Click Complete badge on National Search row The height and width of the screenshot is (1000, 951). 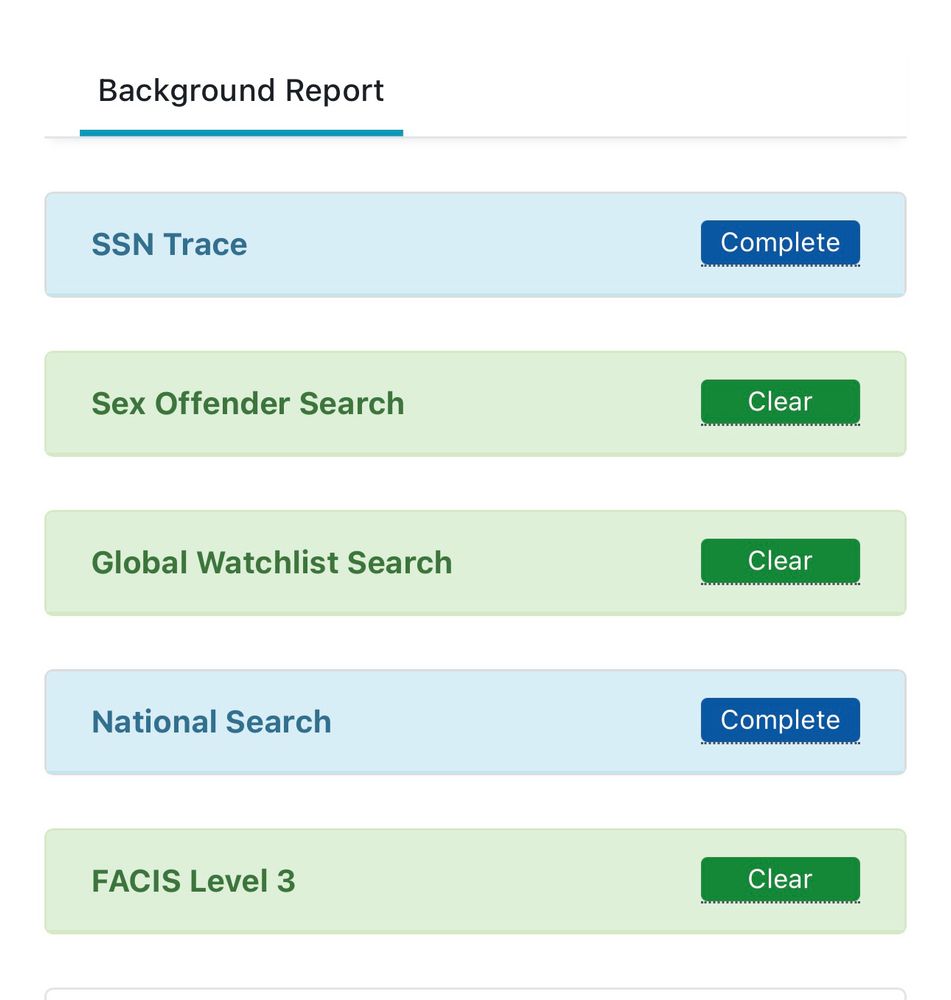coord(780,720)
